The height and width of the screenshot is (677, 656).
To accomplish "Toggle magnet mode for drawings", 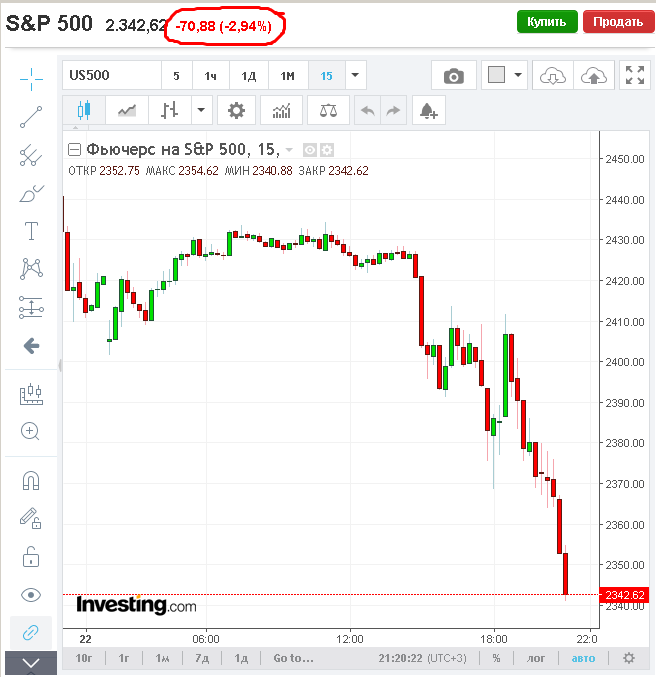I will tap(31, 481).
